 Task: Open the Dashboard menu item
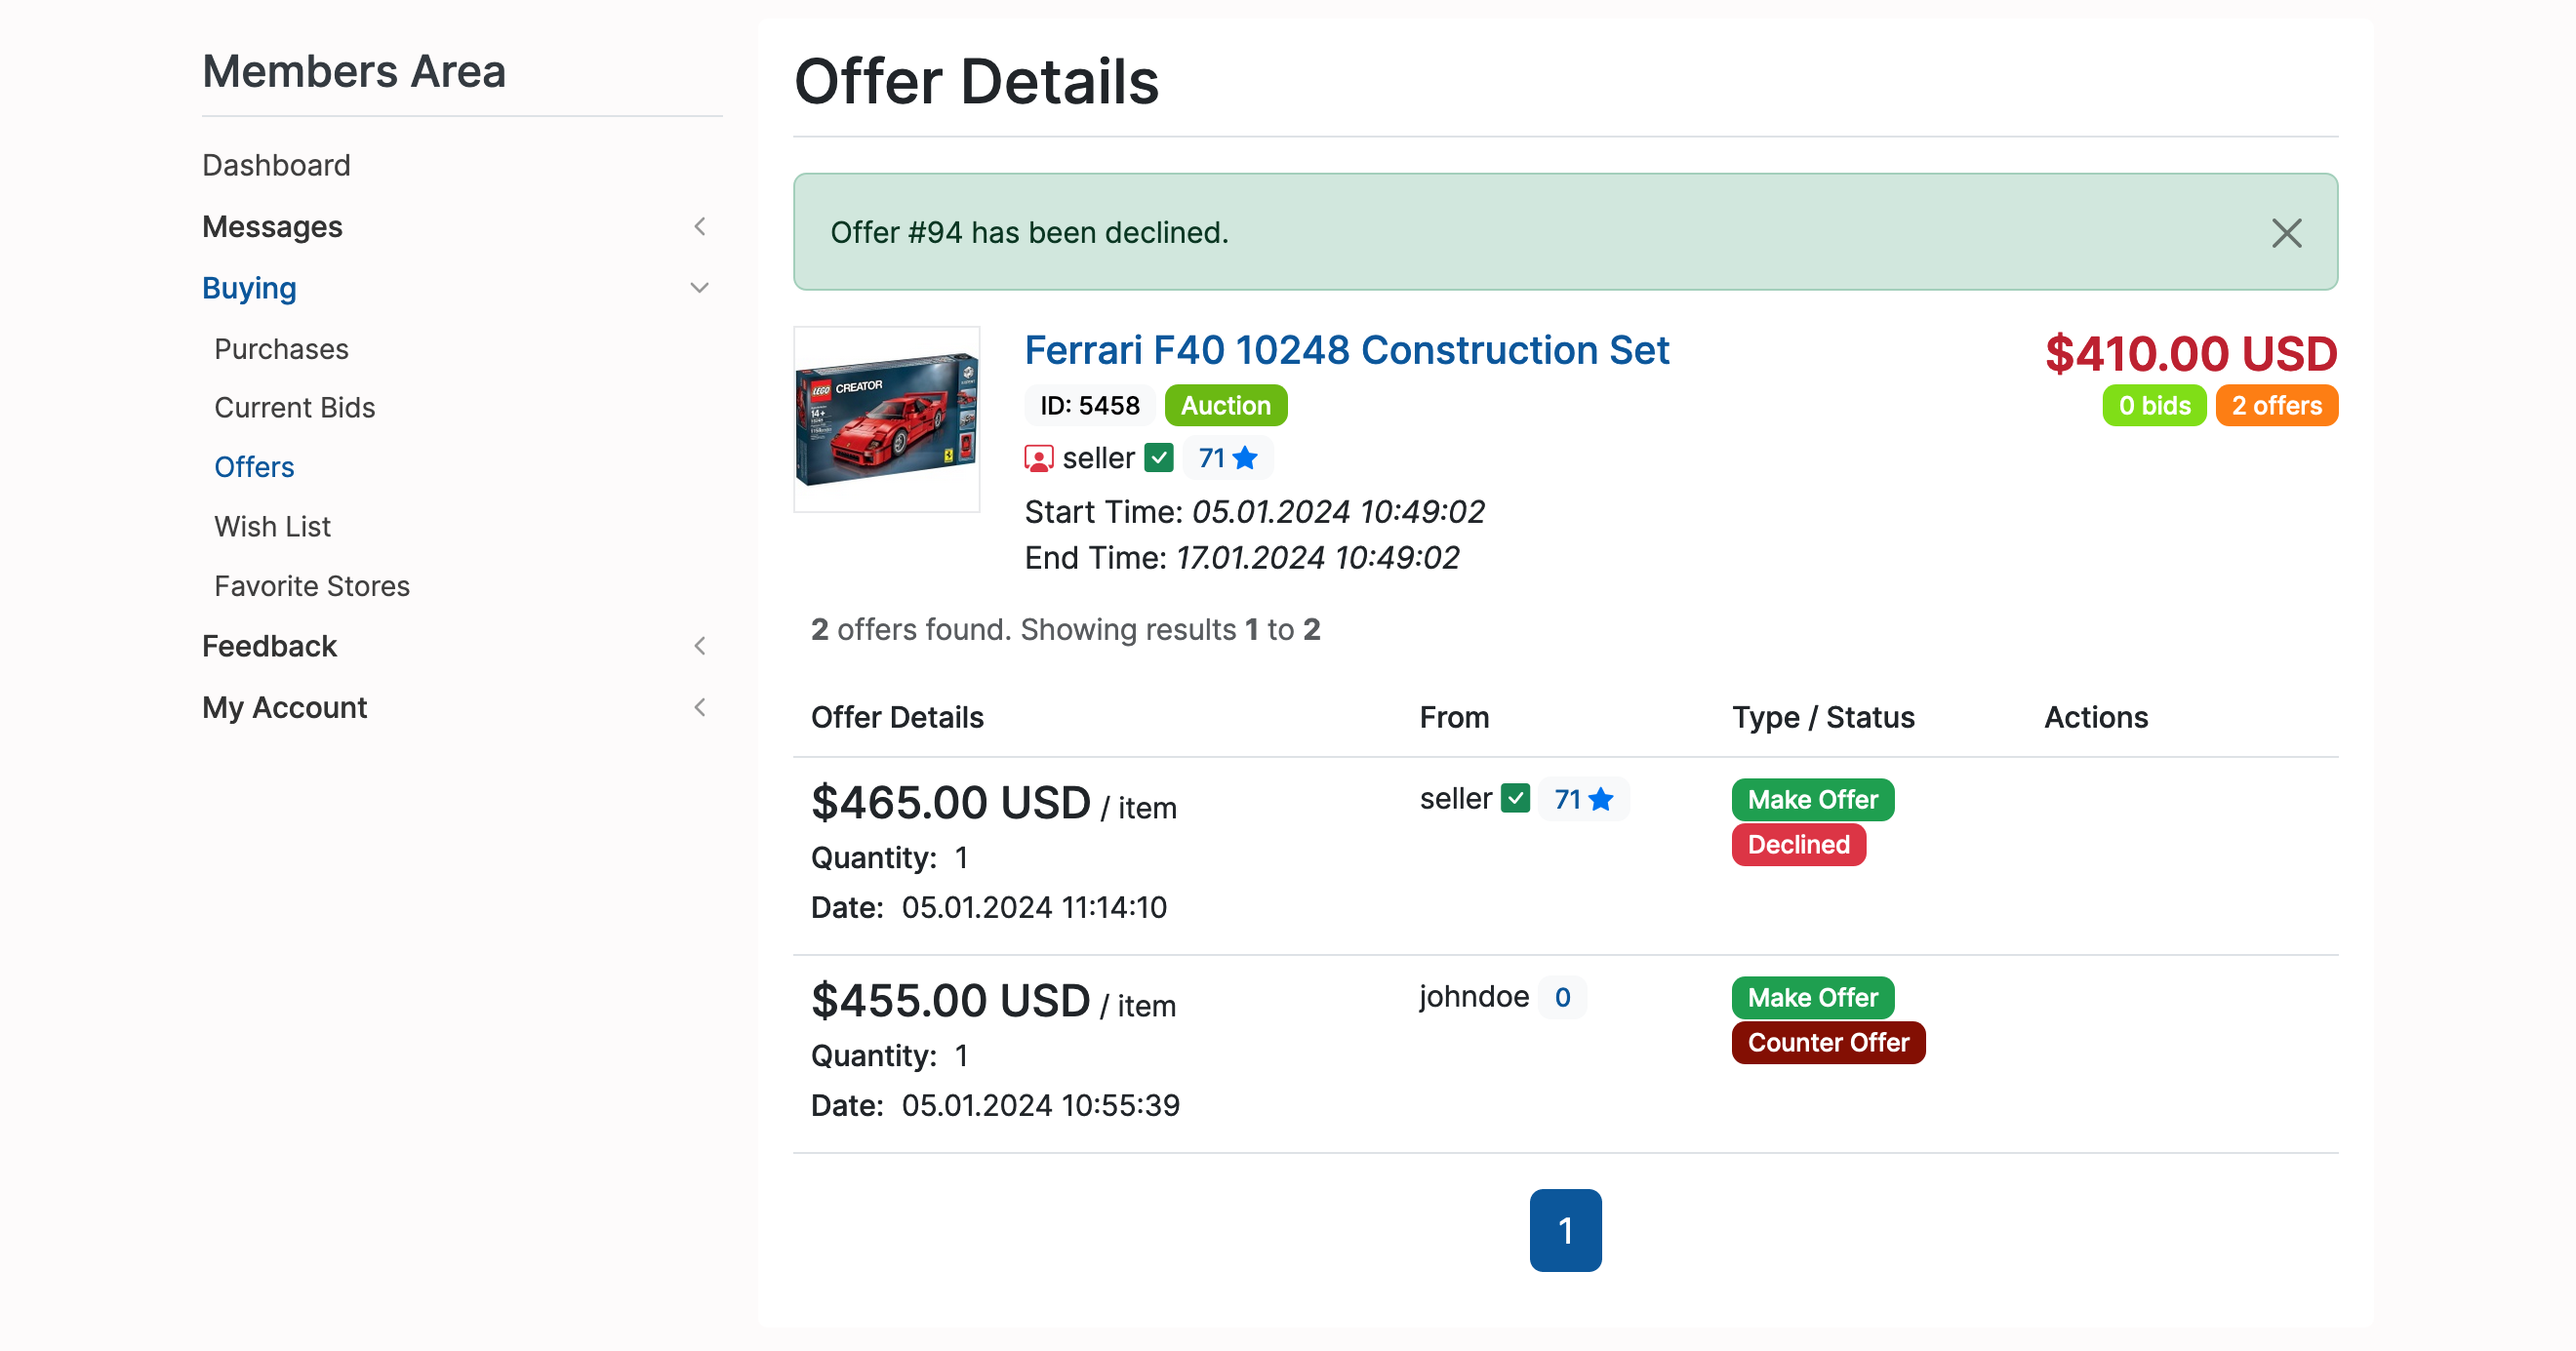click(276, 165)
